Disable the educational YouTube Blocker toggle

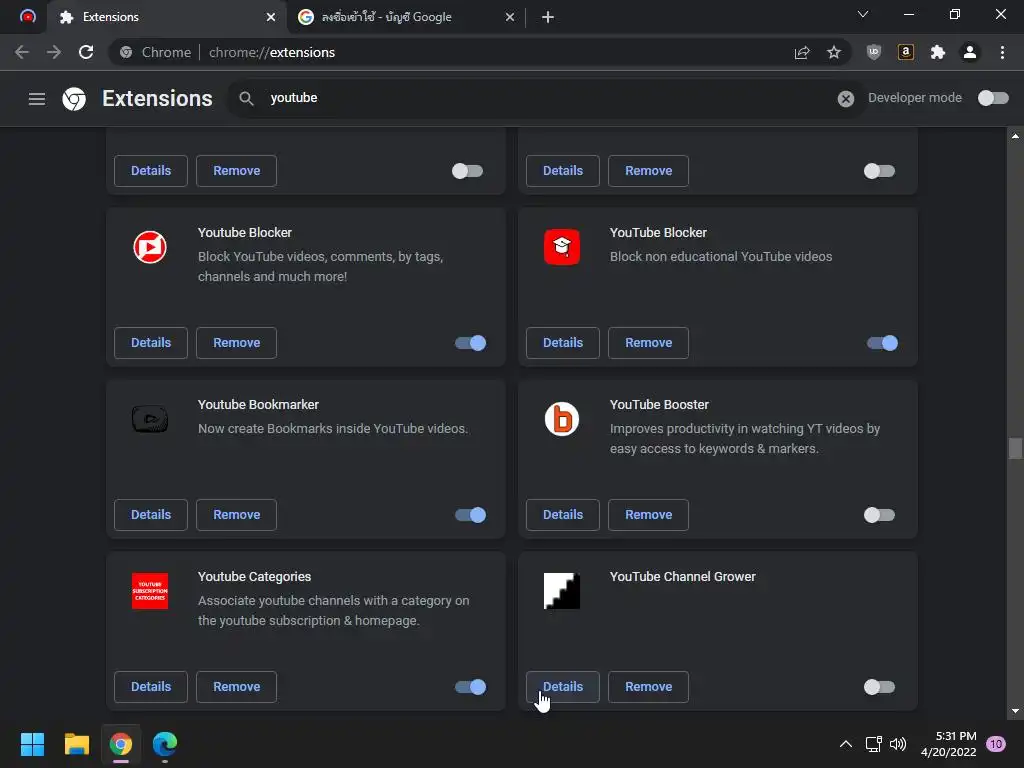[x=882, y=343]
